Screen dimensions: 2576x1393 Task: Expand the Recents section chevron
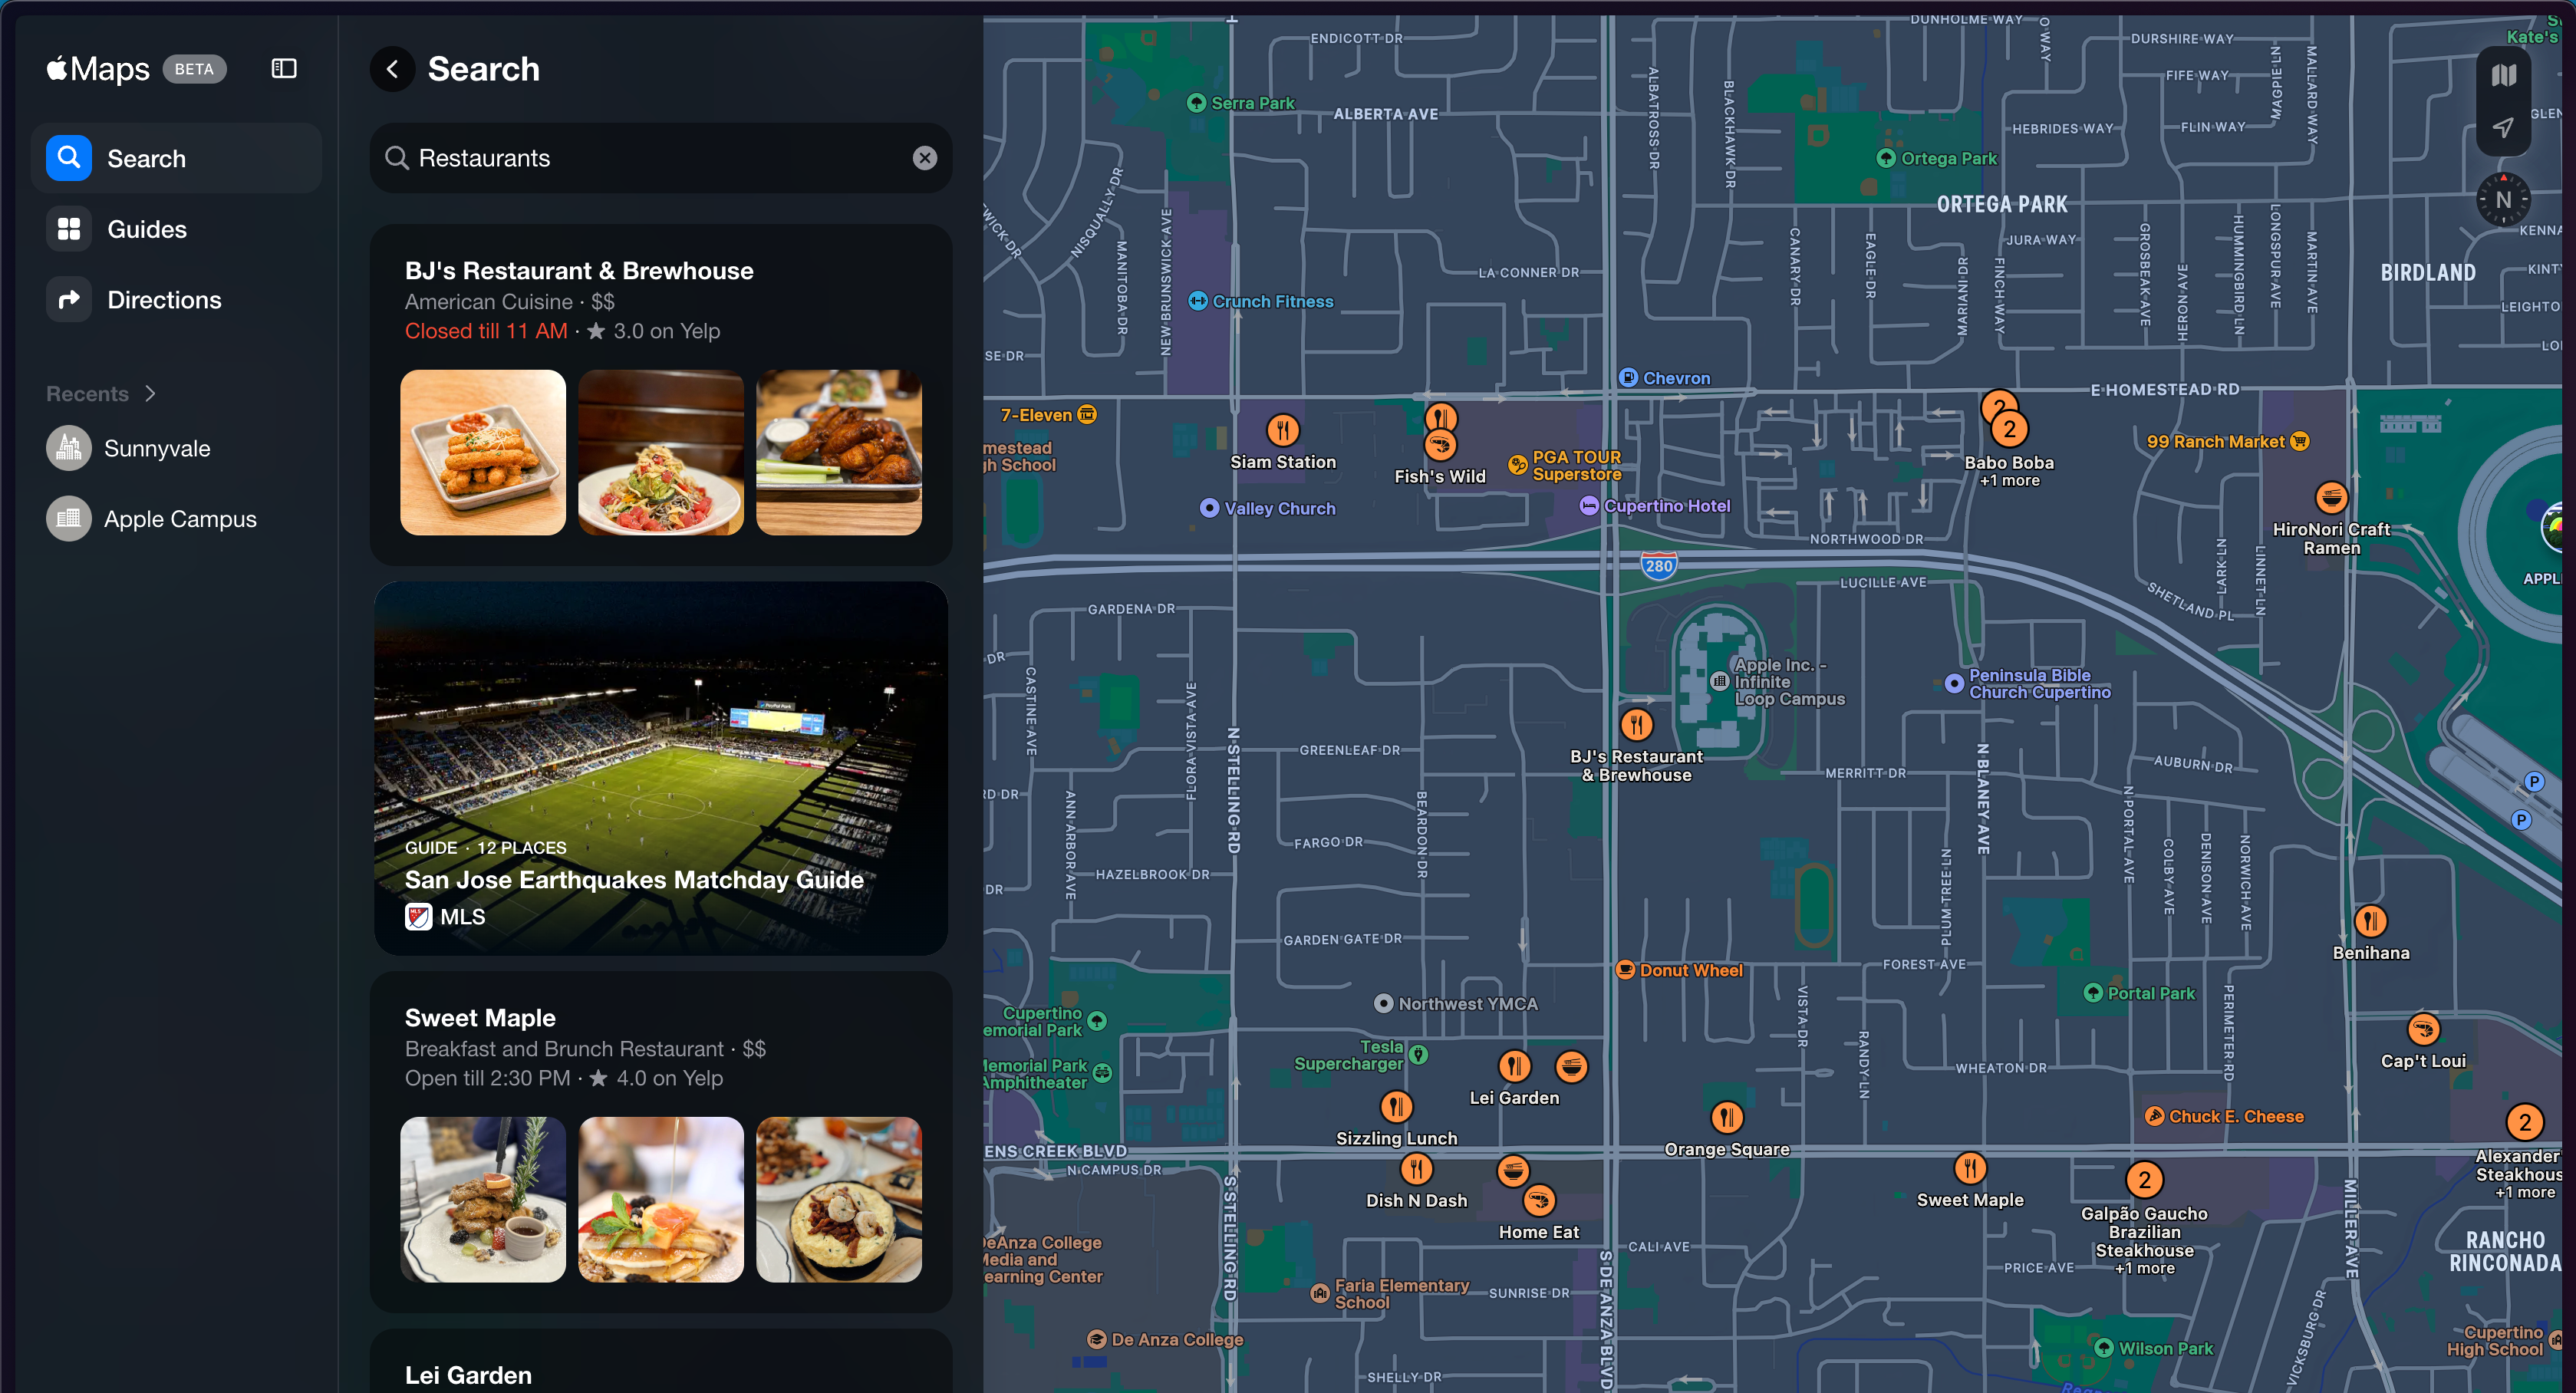coord(151,393)
